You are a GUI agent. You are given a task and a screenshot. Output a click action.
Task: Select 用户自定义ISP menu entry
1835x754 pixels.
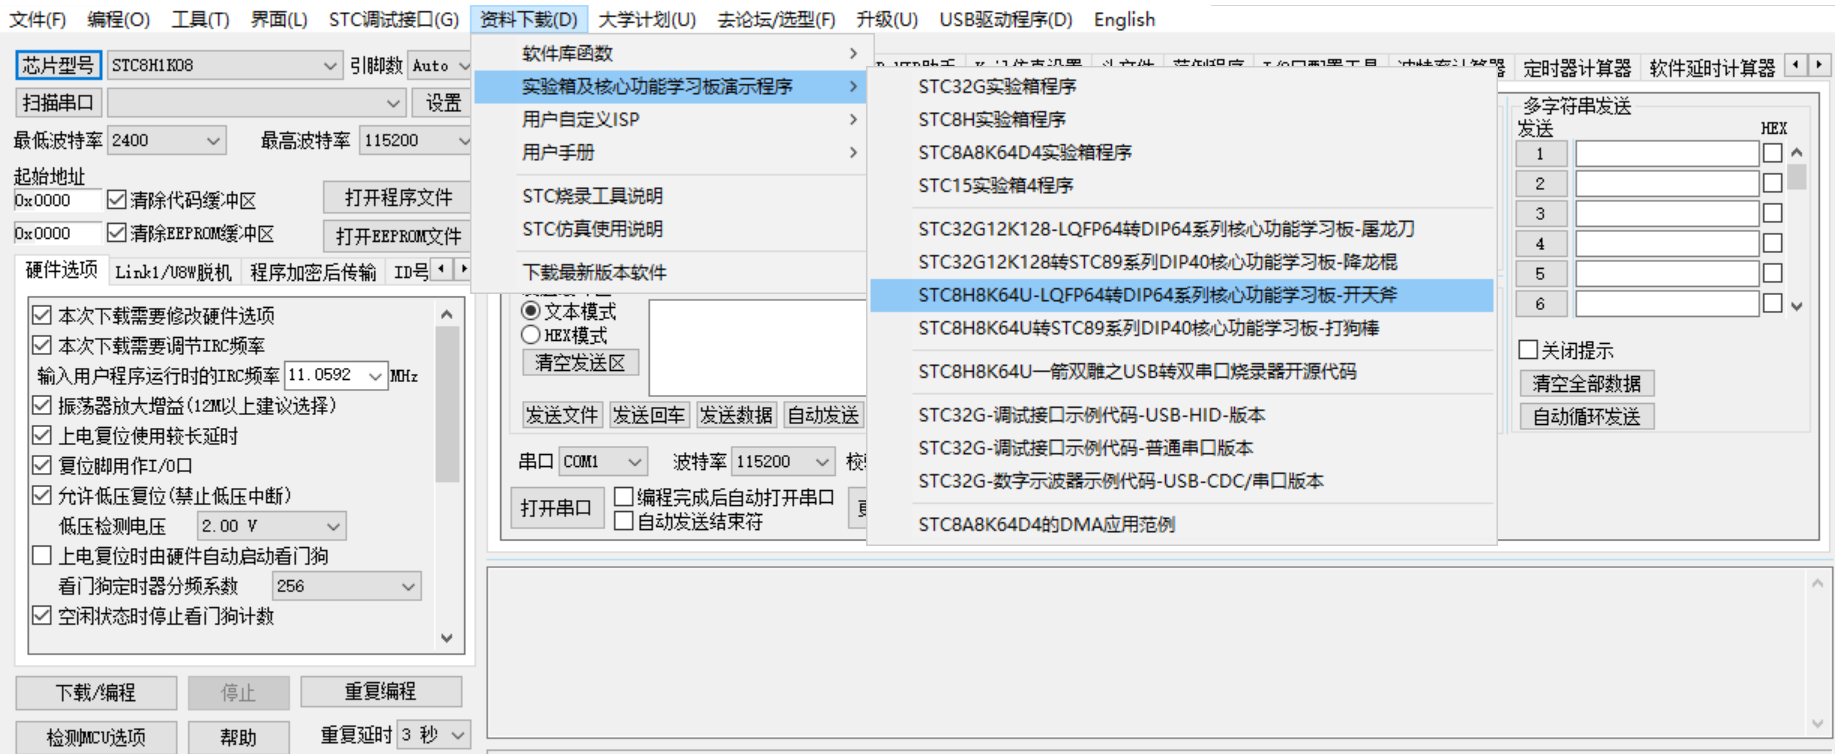(x=670, y=119)
